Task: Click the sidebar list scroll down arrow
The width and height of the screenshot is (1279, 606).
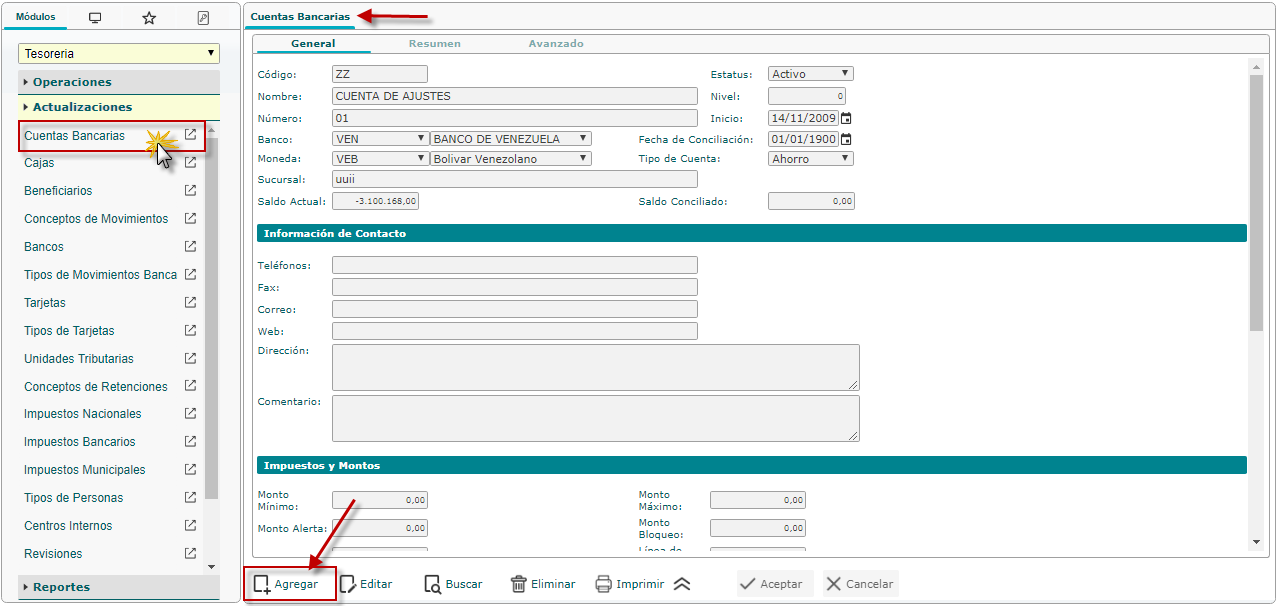Action: (x=211, y=566)
